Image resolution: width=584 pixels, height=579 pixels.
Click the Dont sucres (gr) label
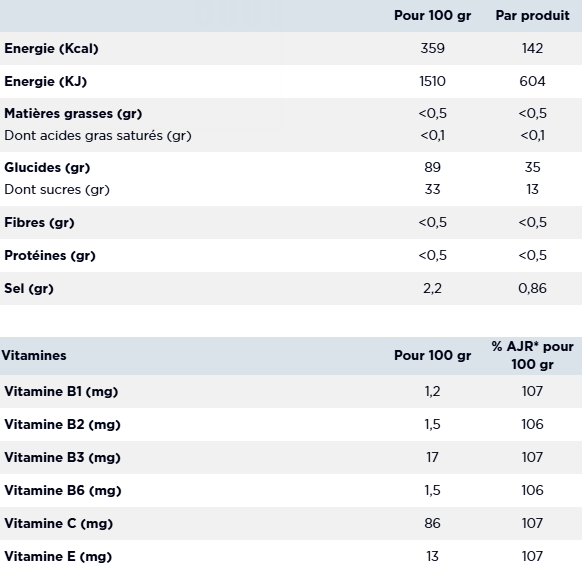tap(57, 190)
